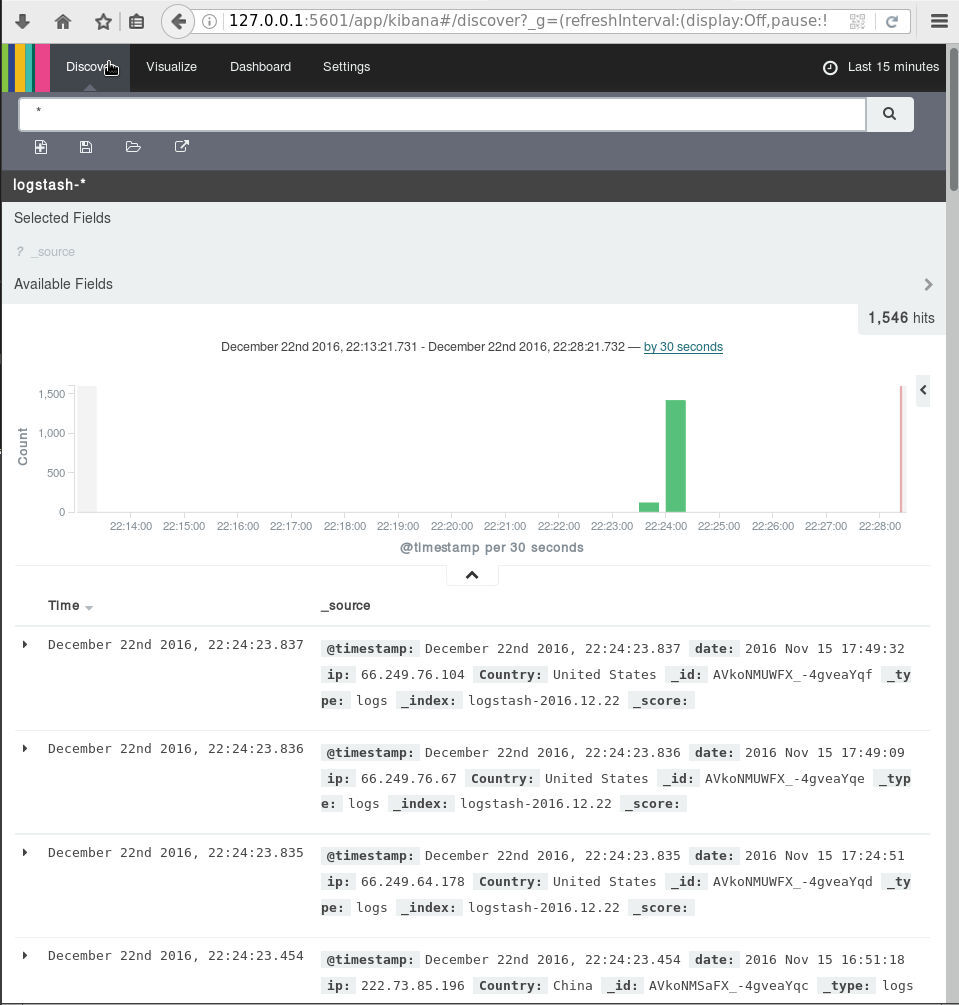The width and height of the screenshot is (959, 1005).
Task: Collapse the histogram with the up chevron
Action: (472, 575)
